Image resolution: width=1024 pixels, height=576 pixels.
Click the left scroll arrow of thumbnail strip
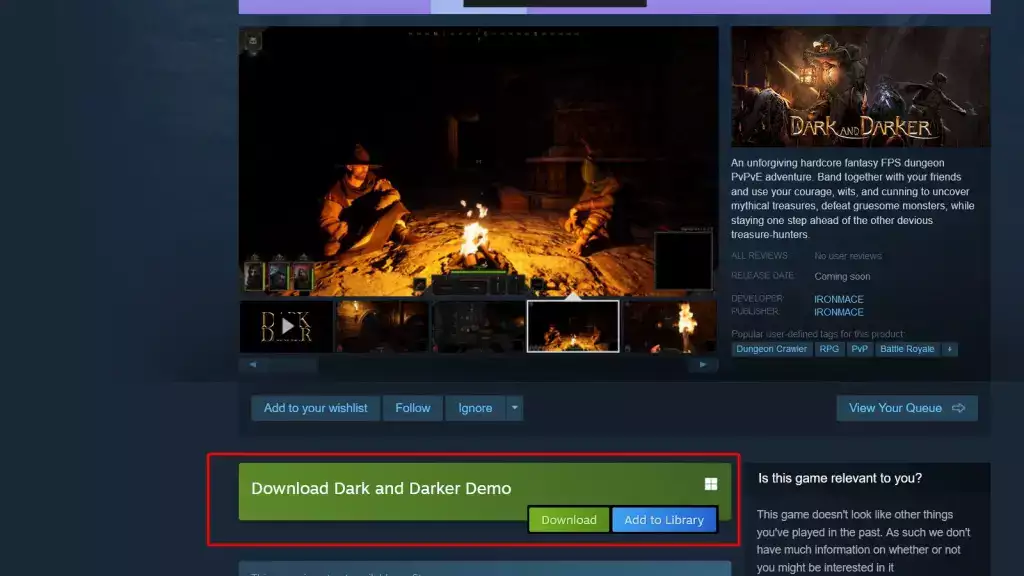click(x=253, y=364)
